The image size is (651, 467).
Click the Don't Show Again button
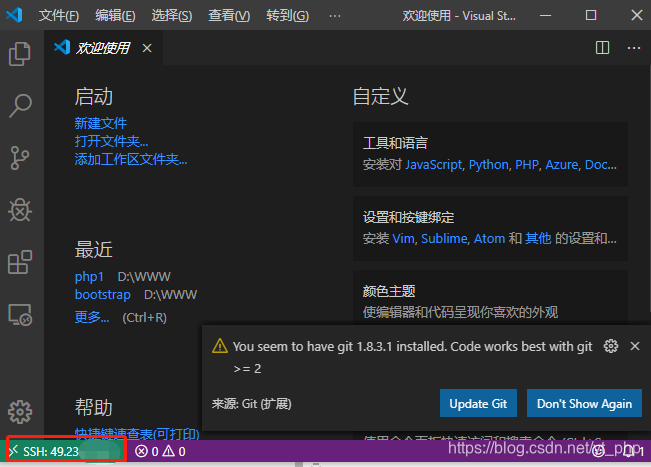(584, 403)
